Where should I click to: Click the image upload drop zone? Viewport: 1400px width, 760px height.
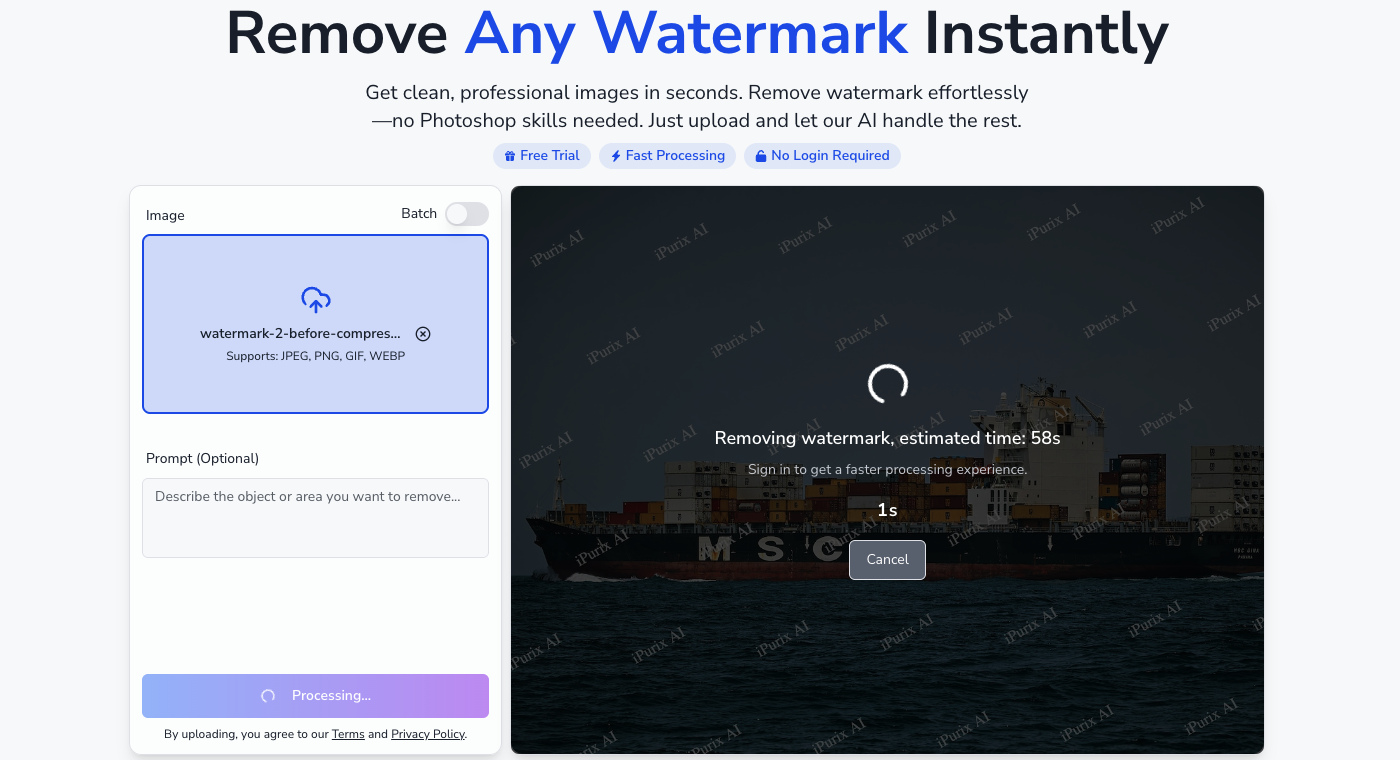coord(315,324)
